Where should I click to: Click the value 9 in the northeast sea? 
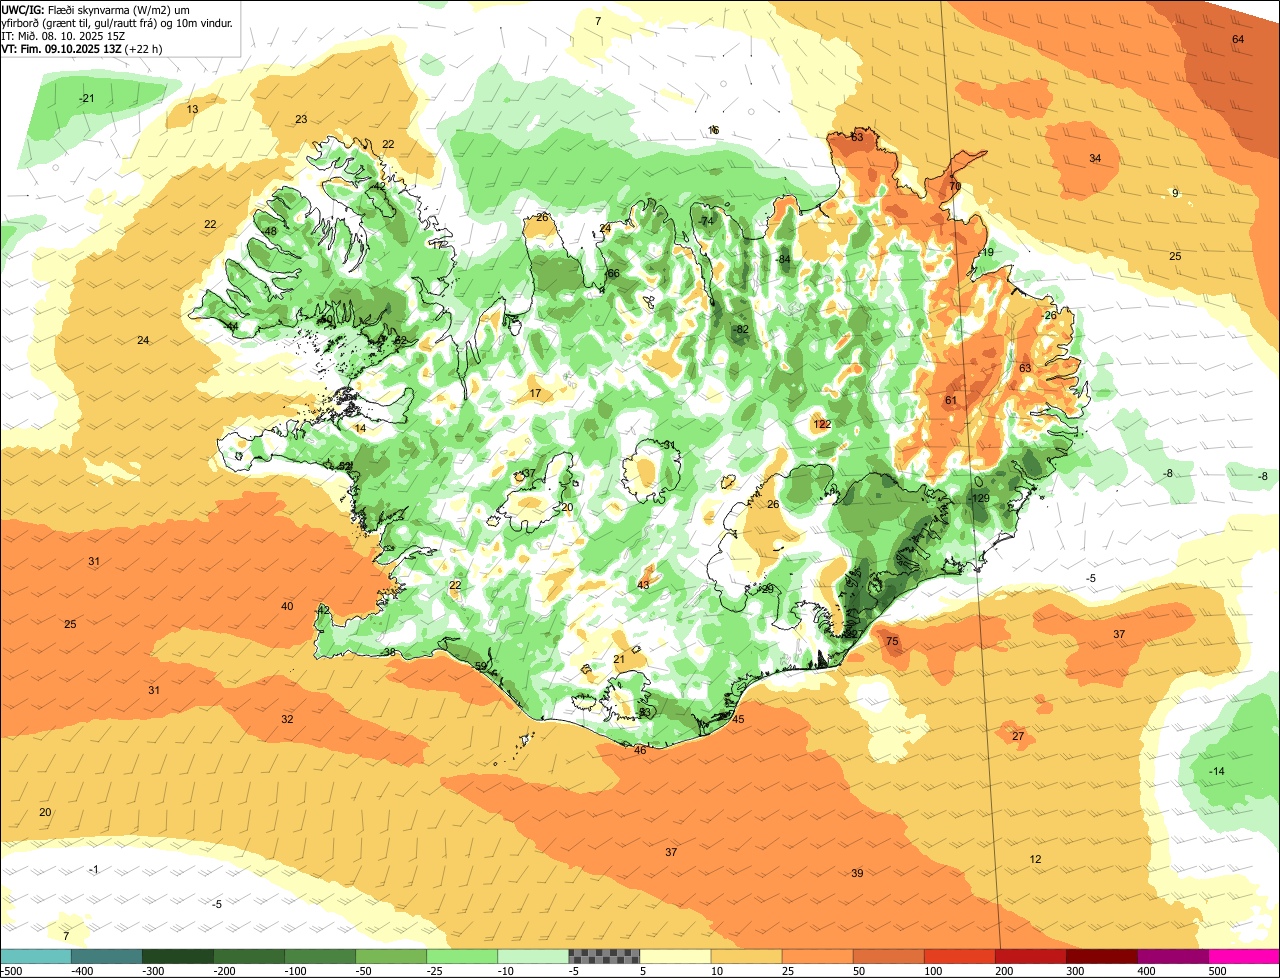pyautogui.click(x=1175, y=193)
